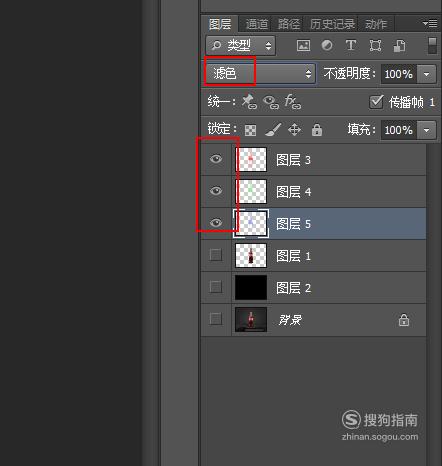Filter layers by type (T) icon
Image resolution: width=442 pixels, height=466 pixels.
(350, 45)
